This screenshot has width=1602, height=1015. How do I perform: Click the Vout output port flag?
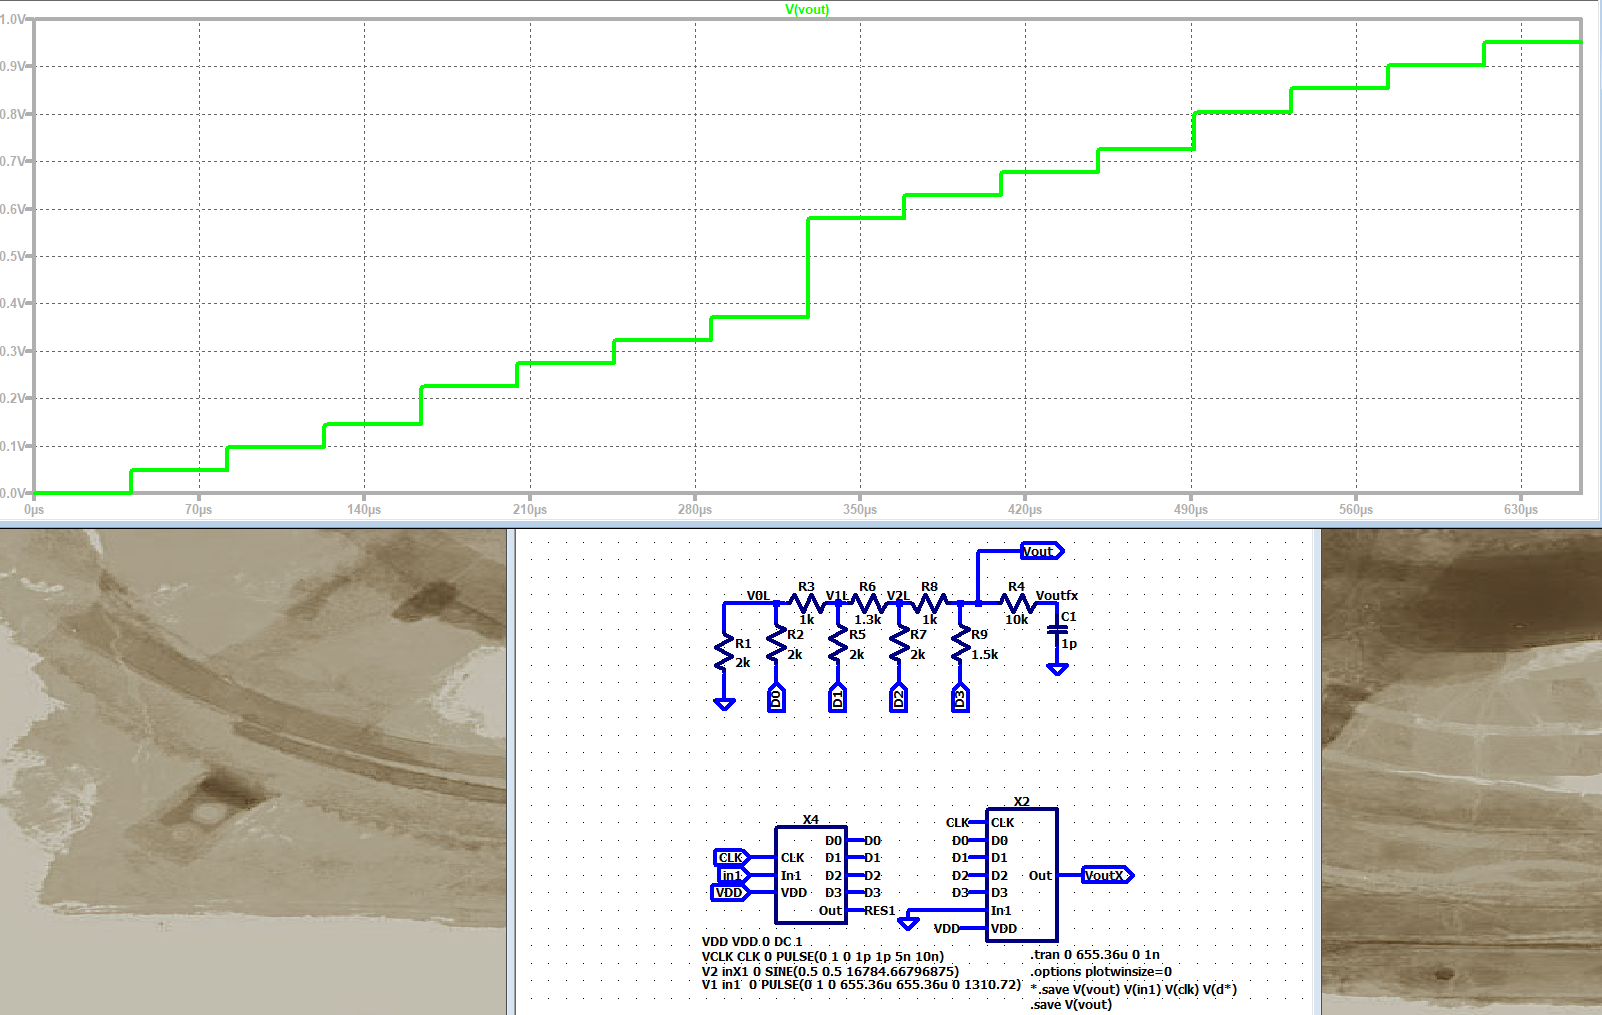pyautogui.click(x=1041, y=551)
